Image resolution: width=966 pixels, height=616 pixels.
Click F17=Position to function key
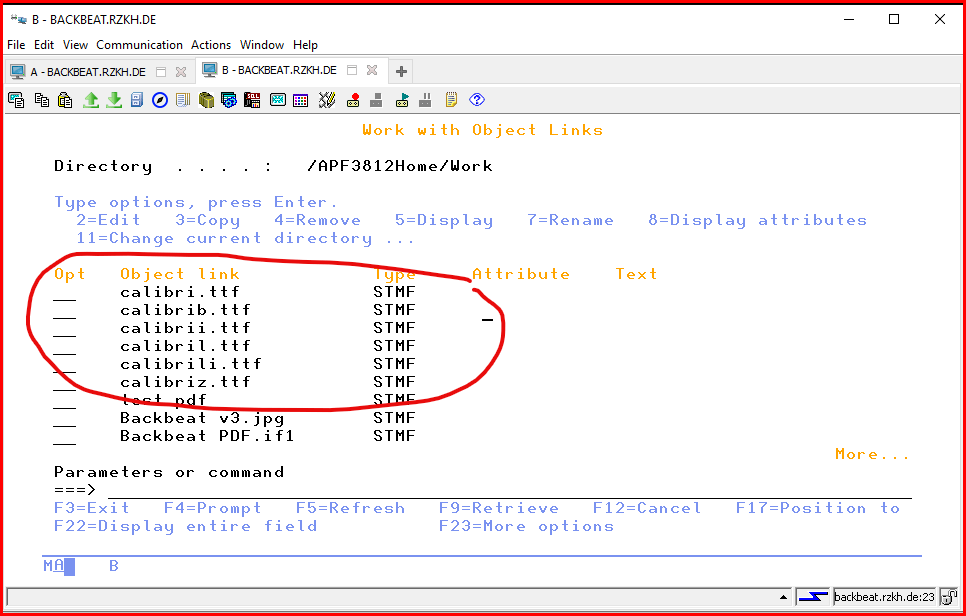point(818,508)
